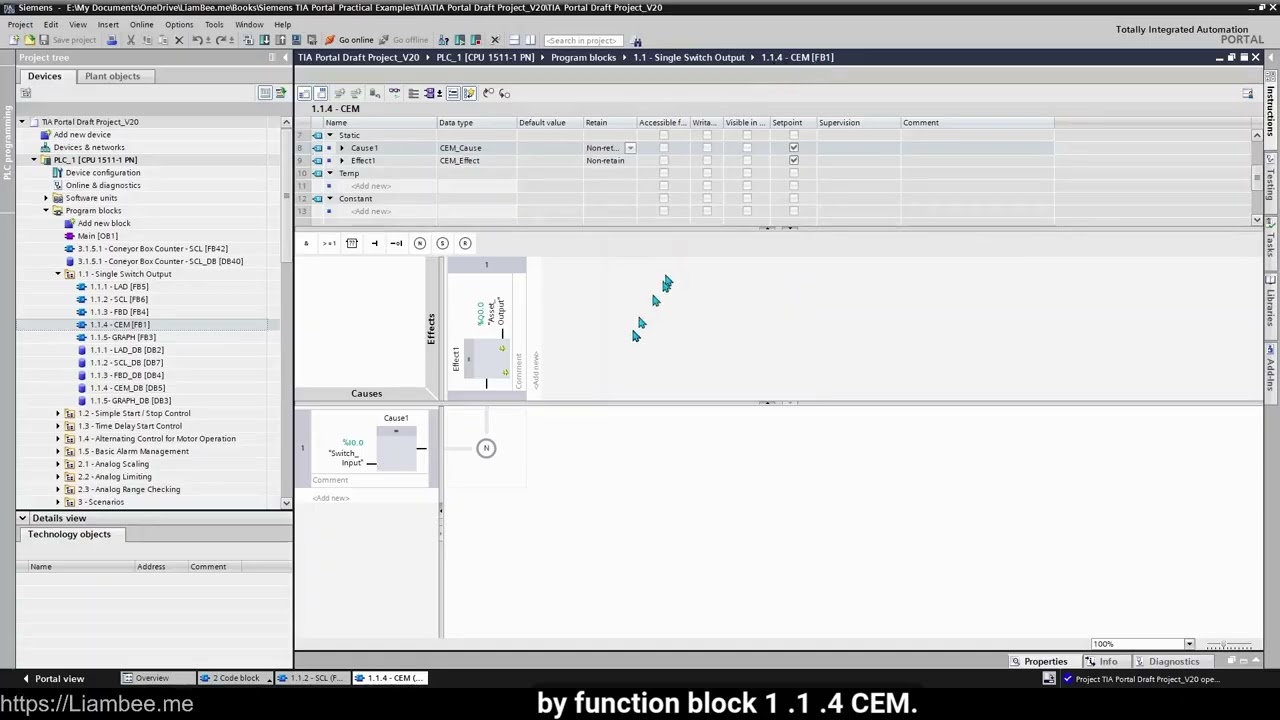The height and width of the screenshot is (720, 1280).
Task: Collapse the Constant section in the interface table
Action: (x=330, y=199)
